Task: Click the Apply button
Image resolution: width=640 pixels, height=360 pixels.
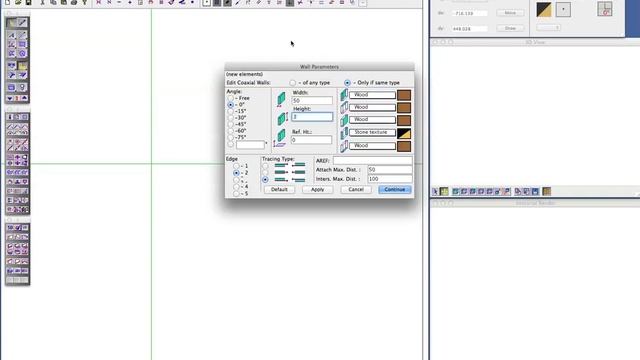Action: point(318,189)
